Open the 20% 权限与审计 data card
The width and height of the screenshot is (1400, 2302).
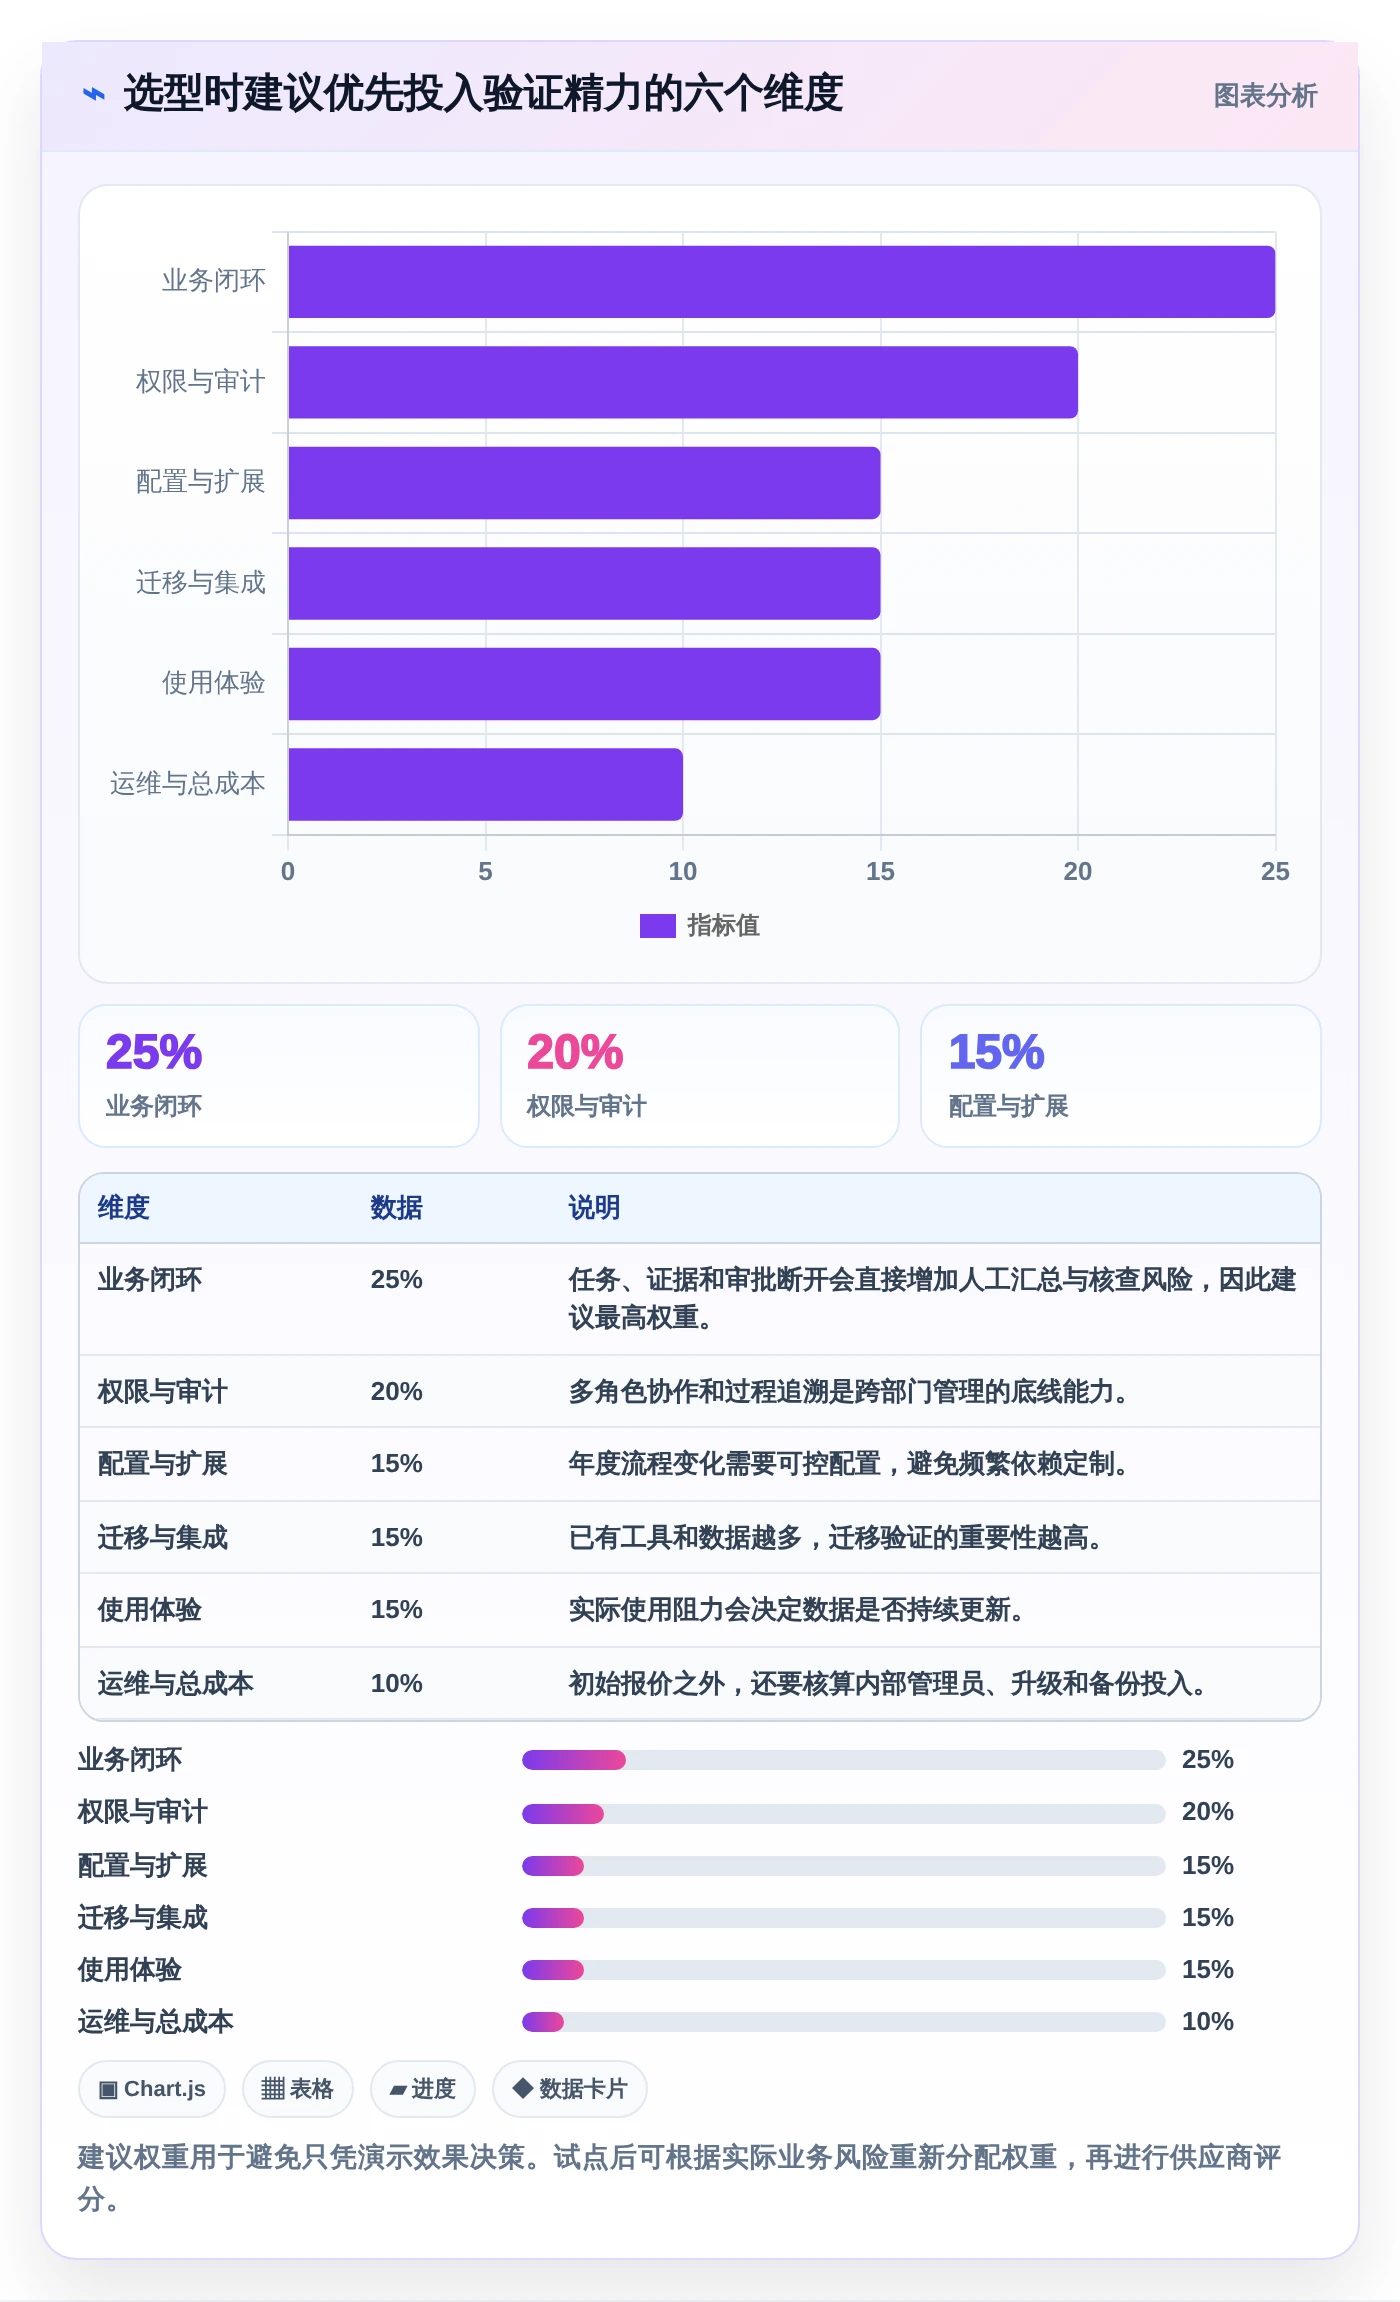click(x=700, y=1076)
